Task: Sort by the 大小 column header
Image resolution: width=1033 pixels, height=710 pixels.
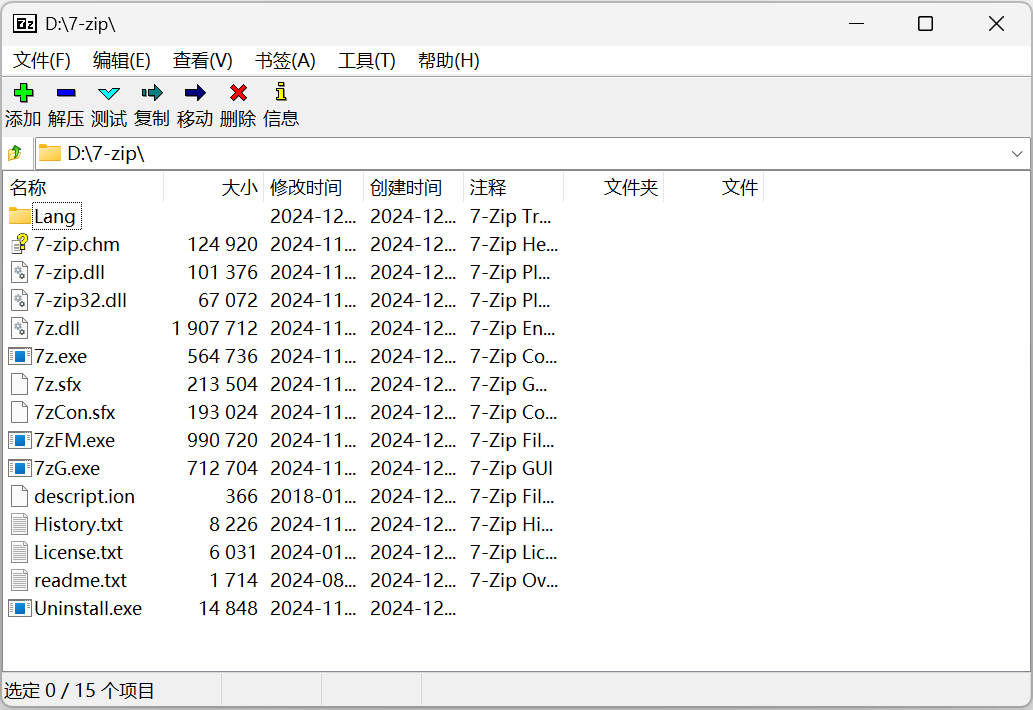Action: click(213, 188)
